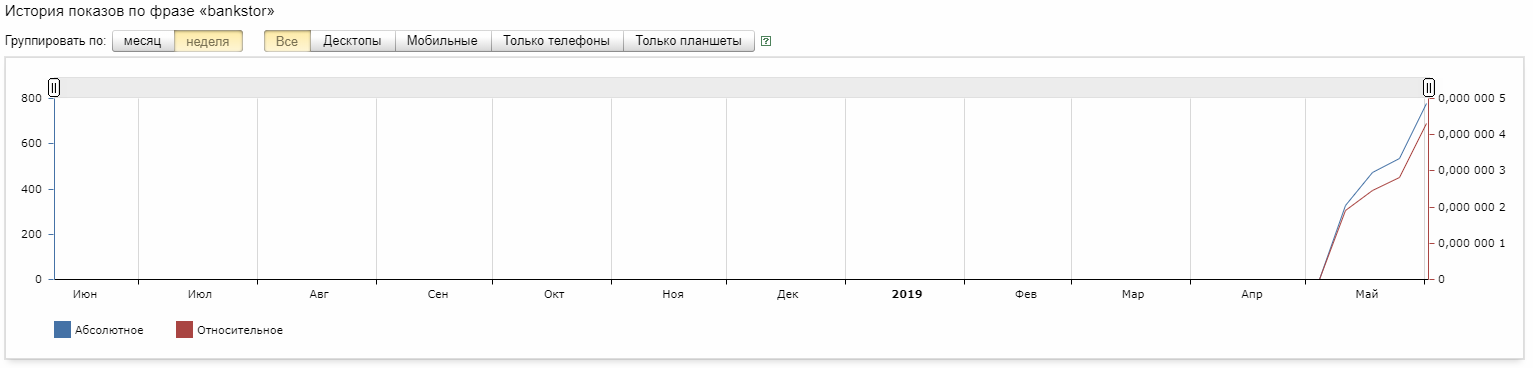
Task: Click the peak of the blue line
Action: point(1427,101)
